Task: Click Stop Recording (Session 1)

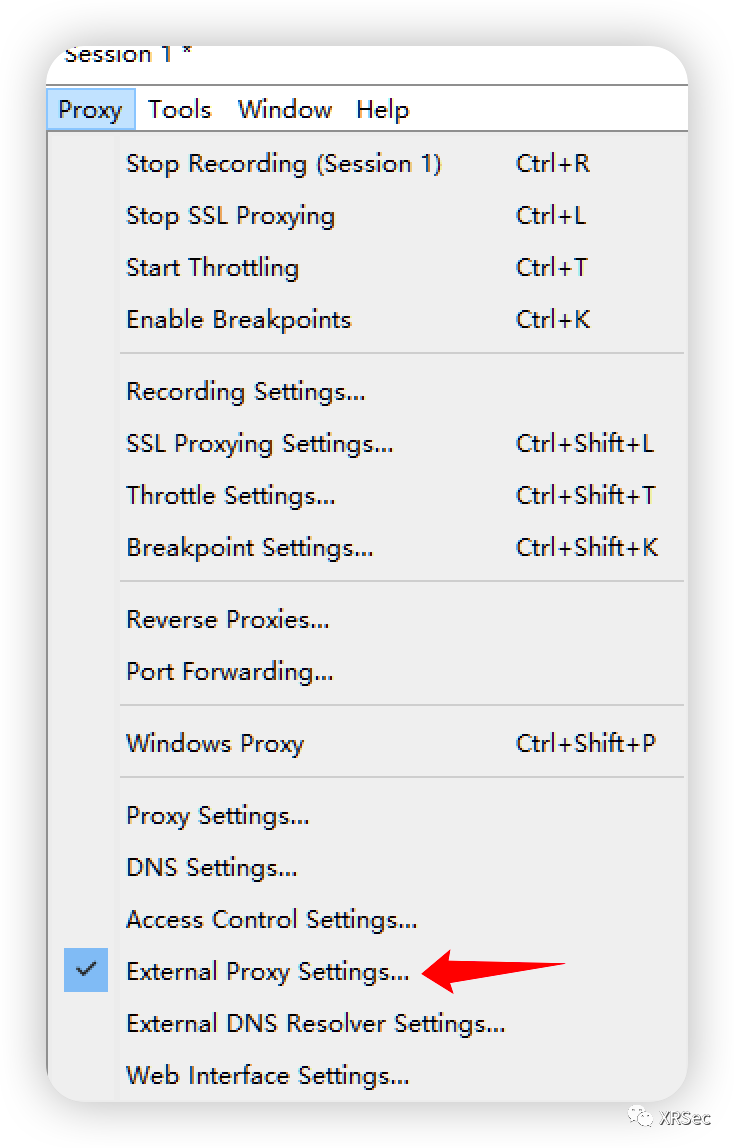Action: 283,164
